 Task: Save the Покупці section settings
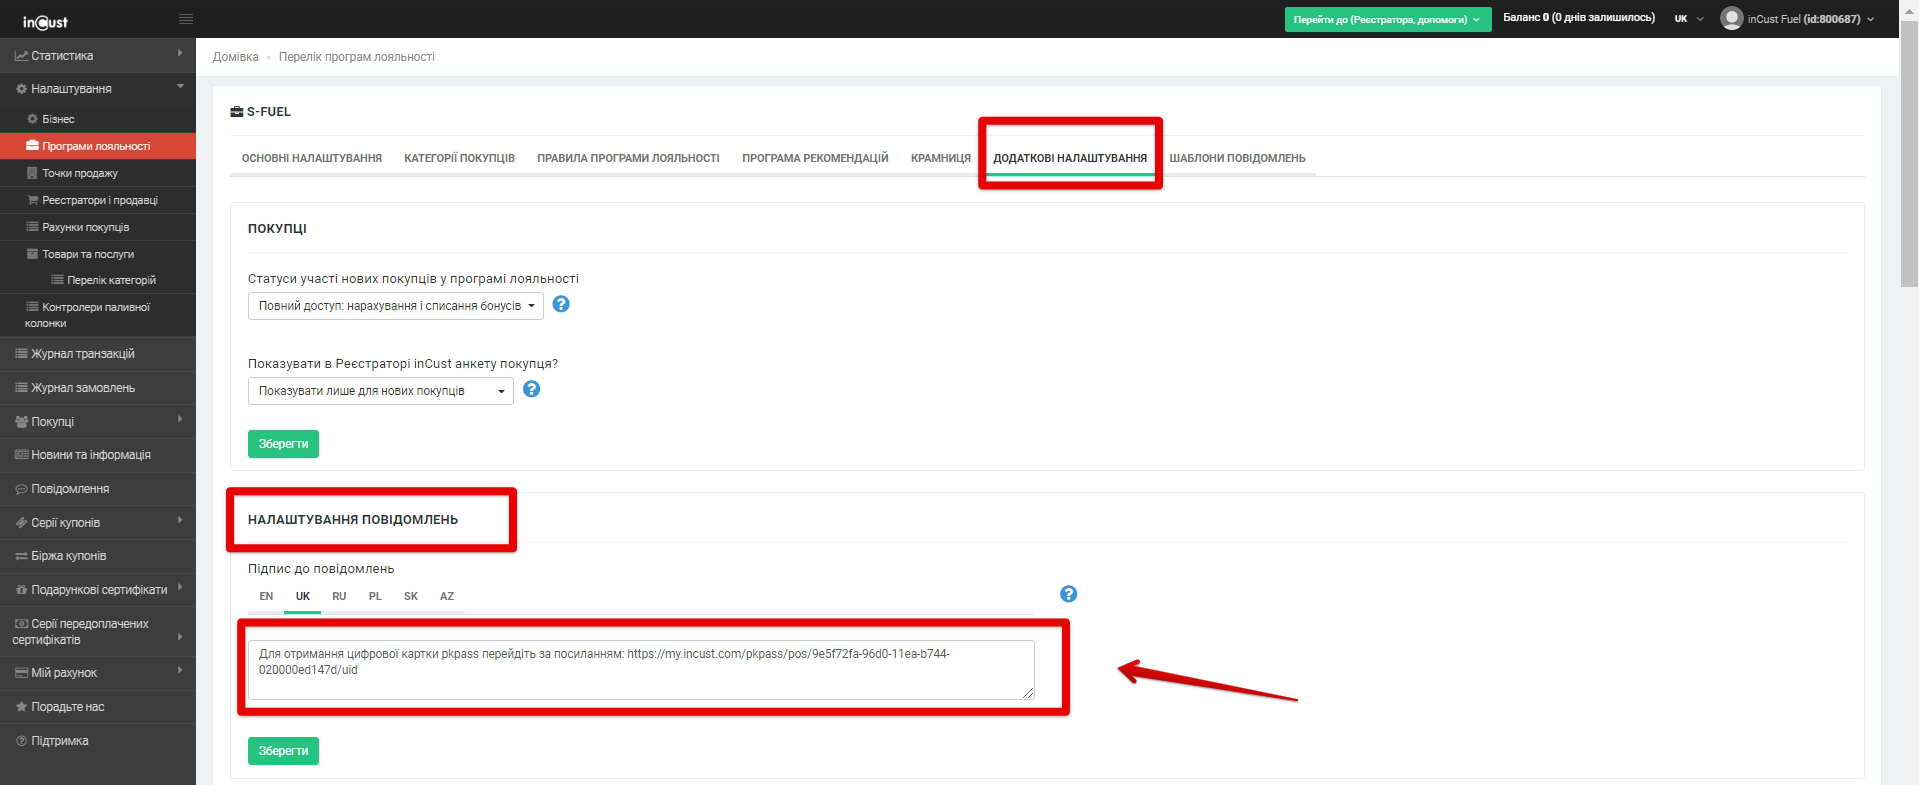[283, 444]
